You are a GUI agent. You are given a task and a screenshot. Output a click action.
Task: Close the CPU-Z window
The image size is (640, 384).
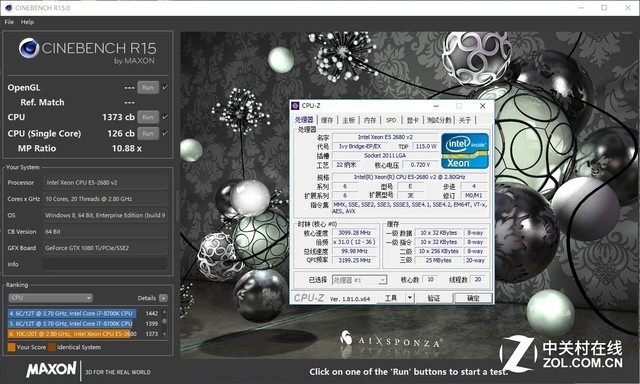[482, 106]
